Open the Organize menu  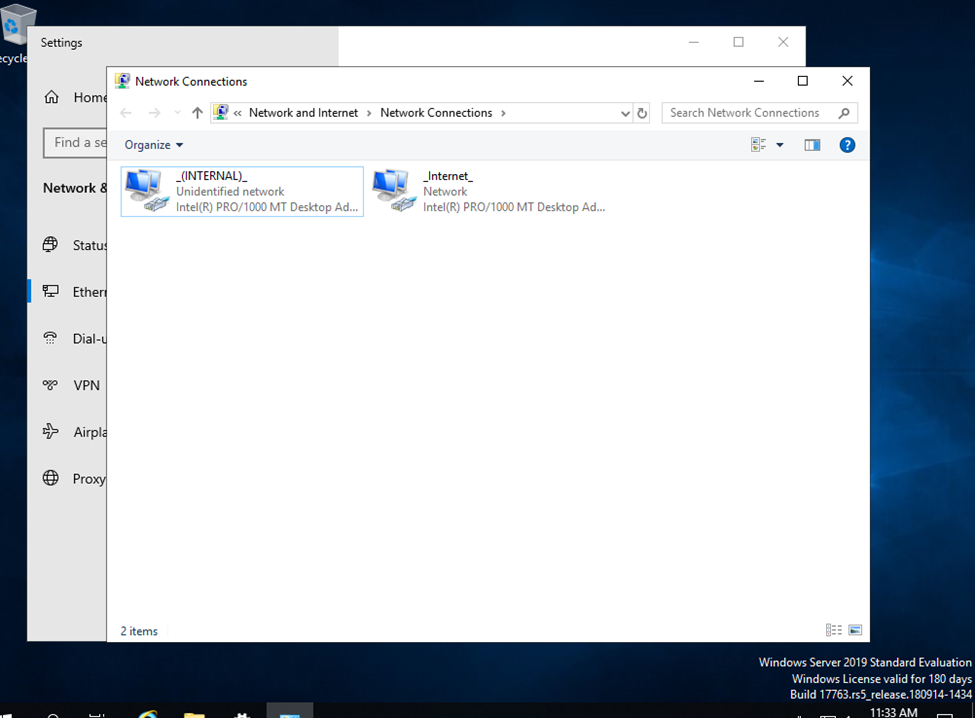pos(154,145)
